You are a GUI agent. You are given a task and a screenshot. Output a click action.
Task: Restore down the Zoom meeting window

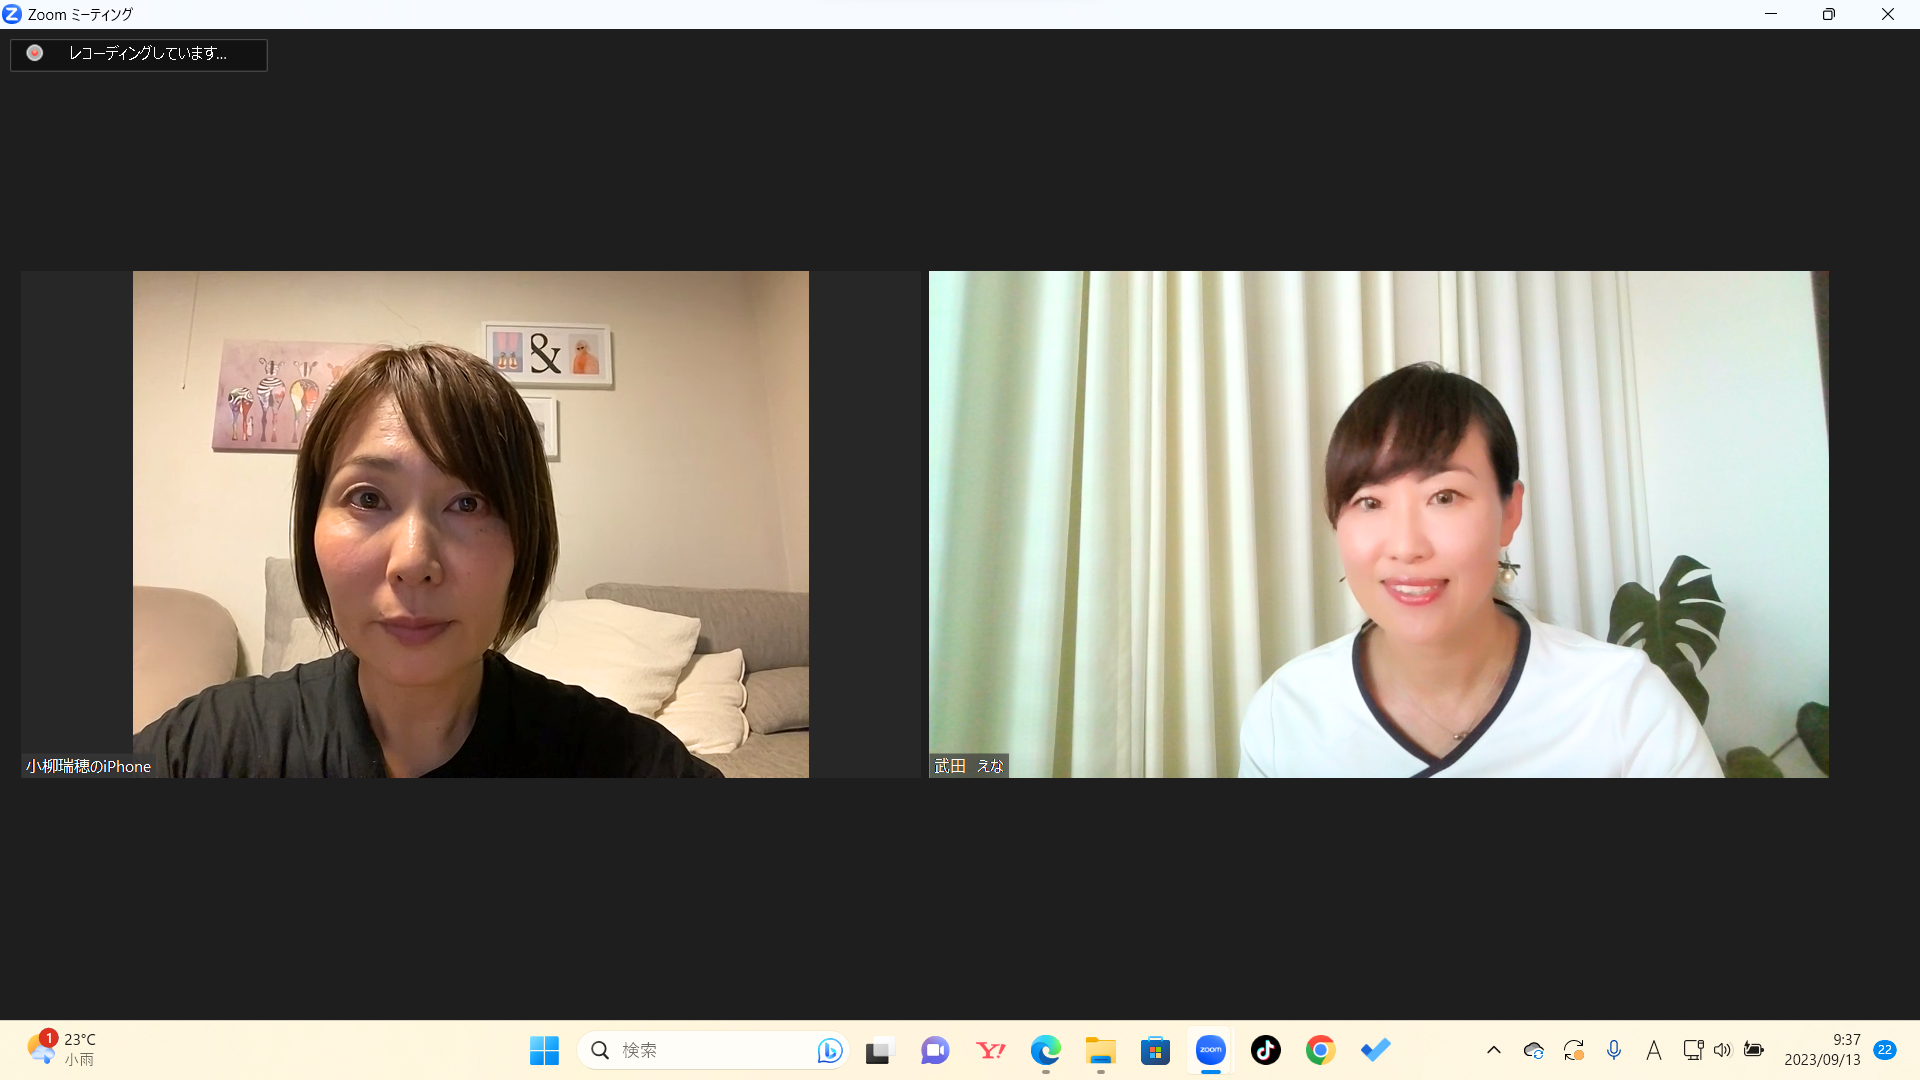point(1829,14)
